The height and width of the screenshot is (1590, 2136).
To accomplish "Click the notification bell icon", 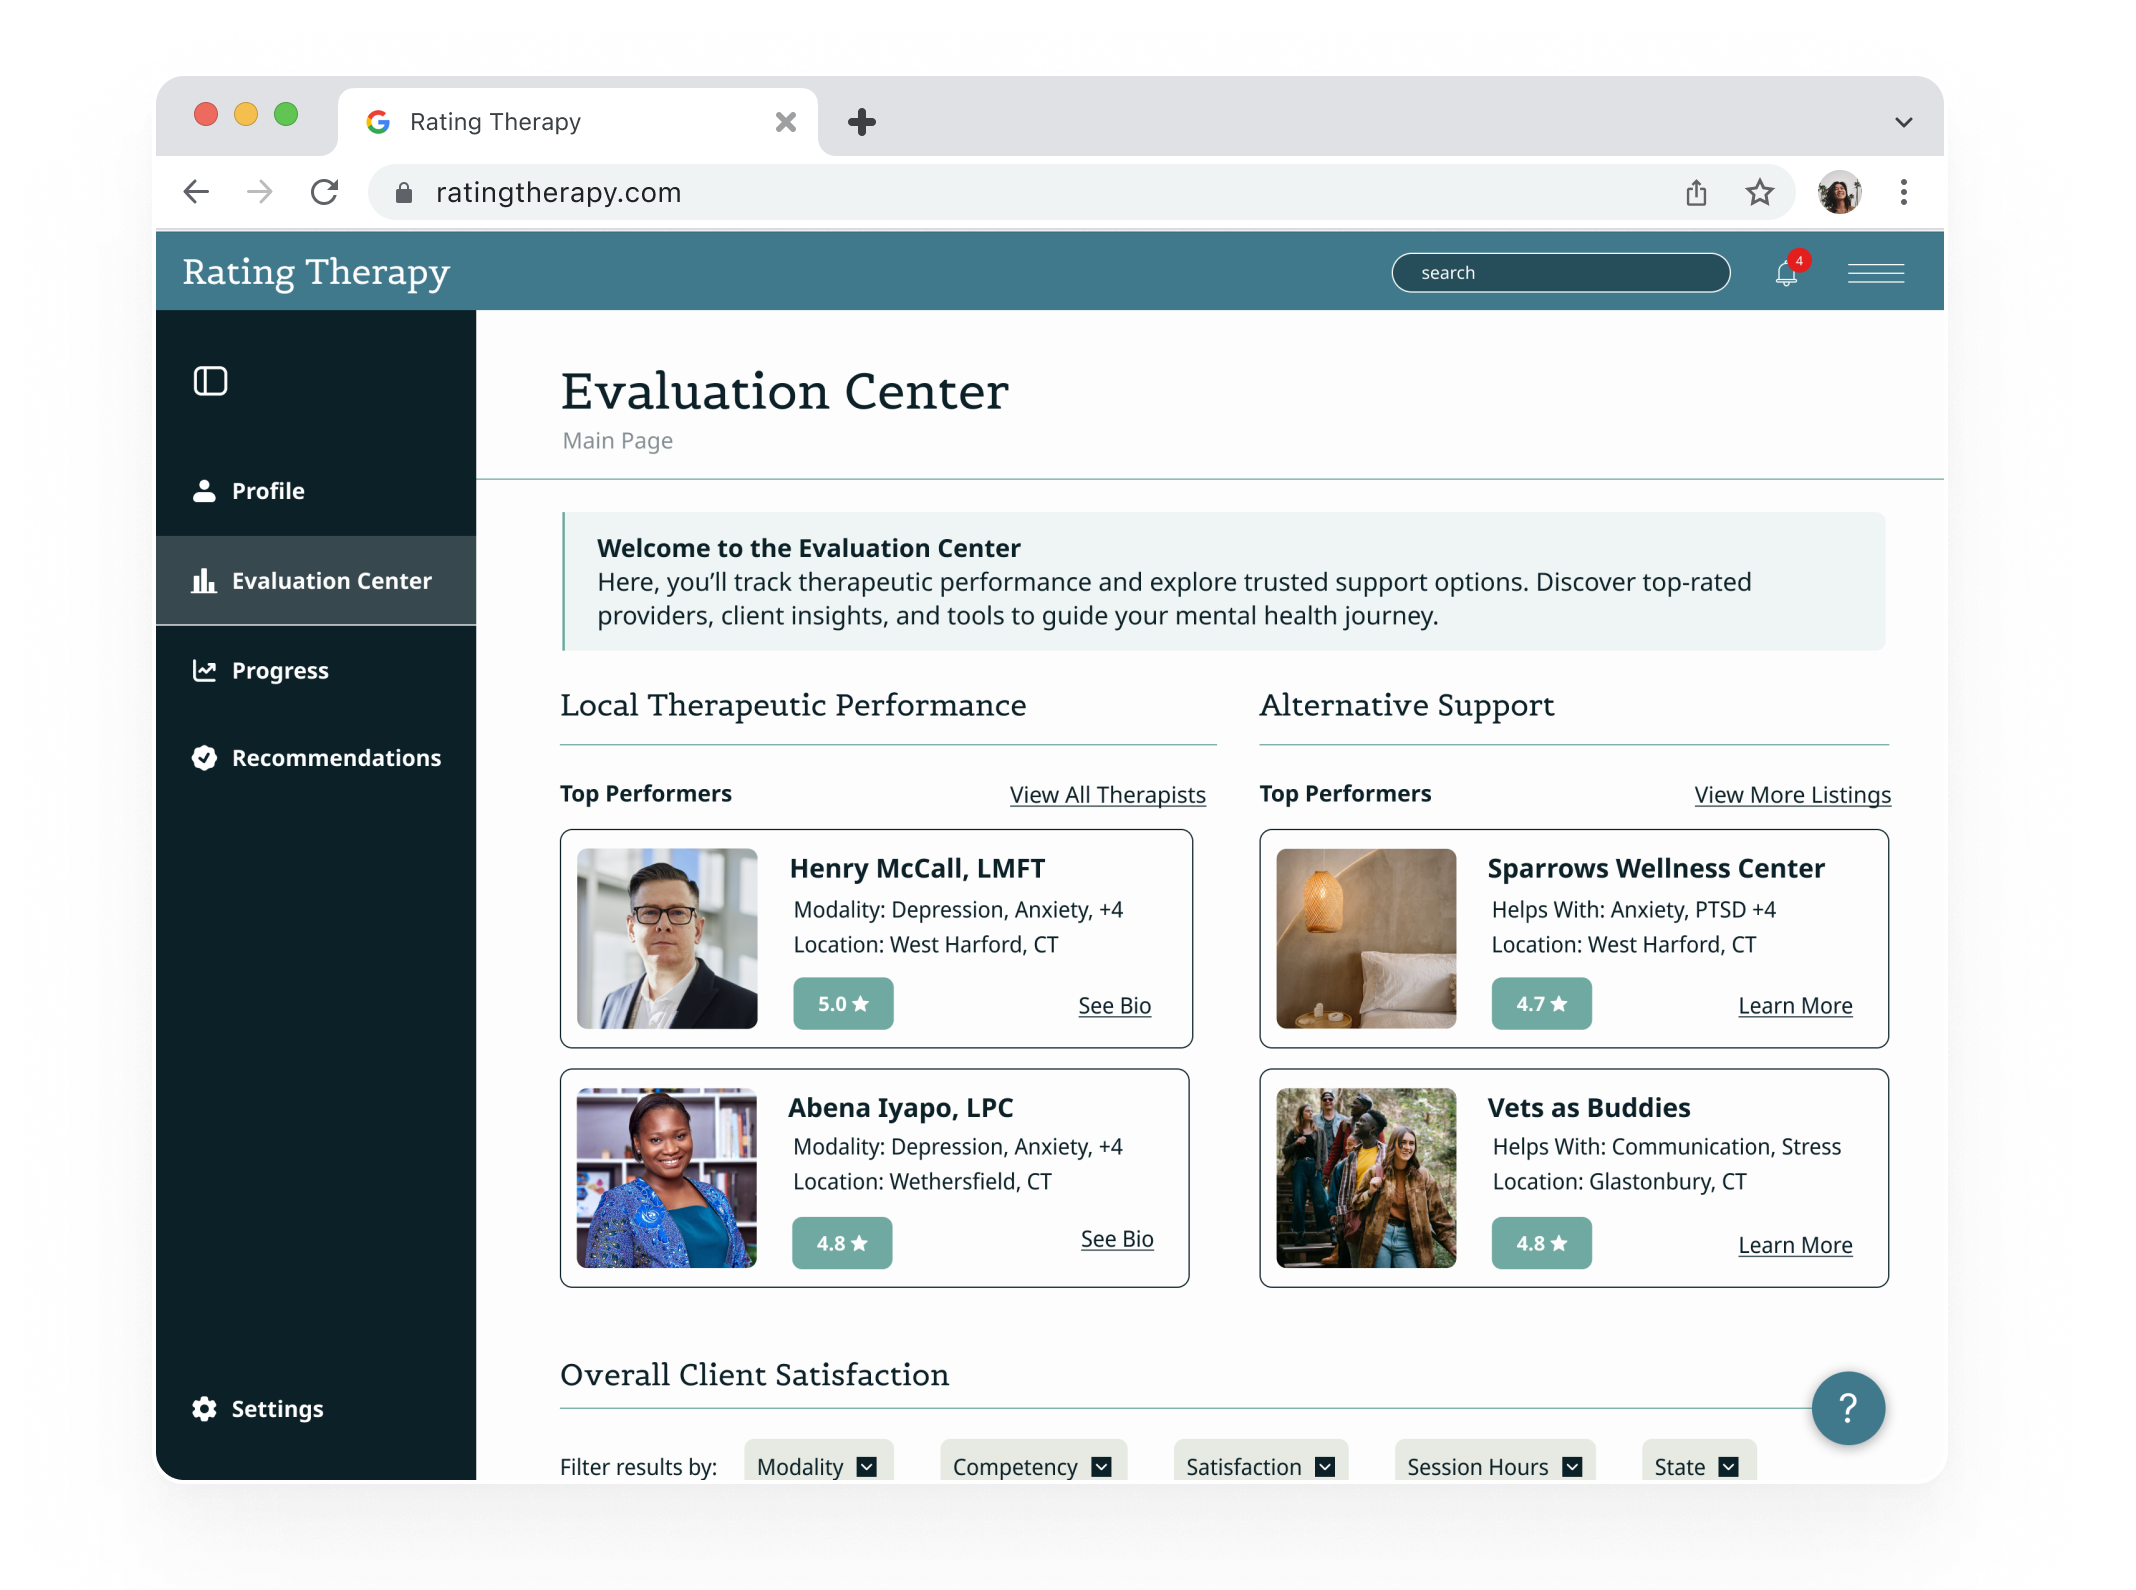I will tap(1786, 273).
